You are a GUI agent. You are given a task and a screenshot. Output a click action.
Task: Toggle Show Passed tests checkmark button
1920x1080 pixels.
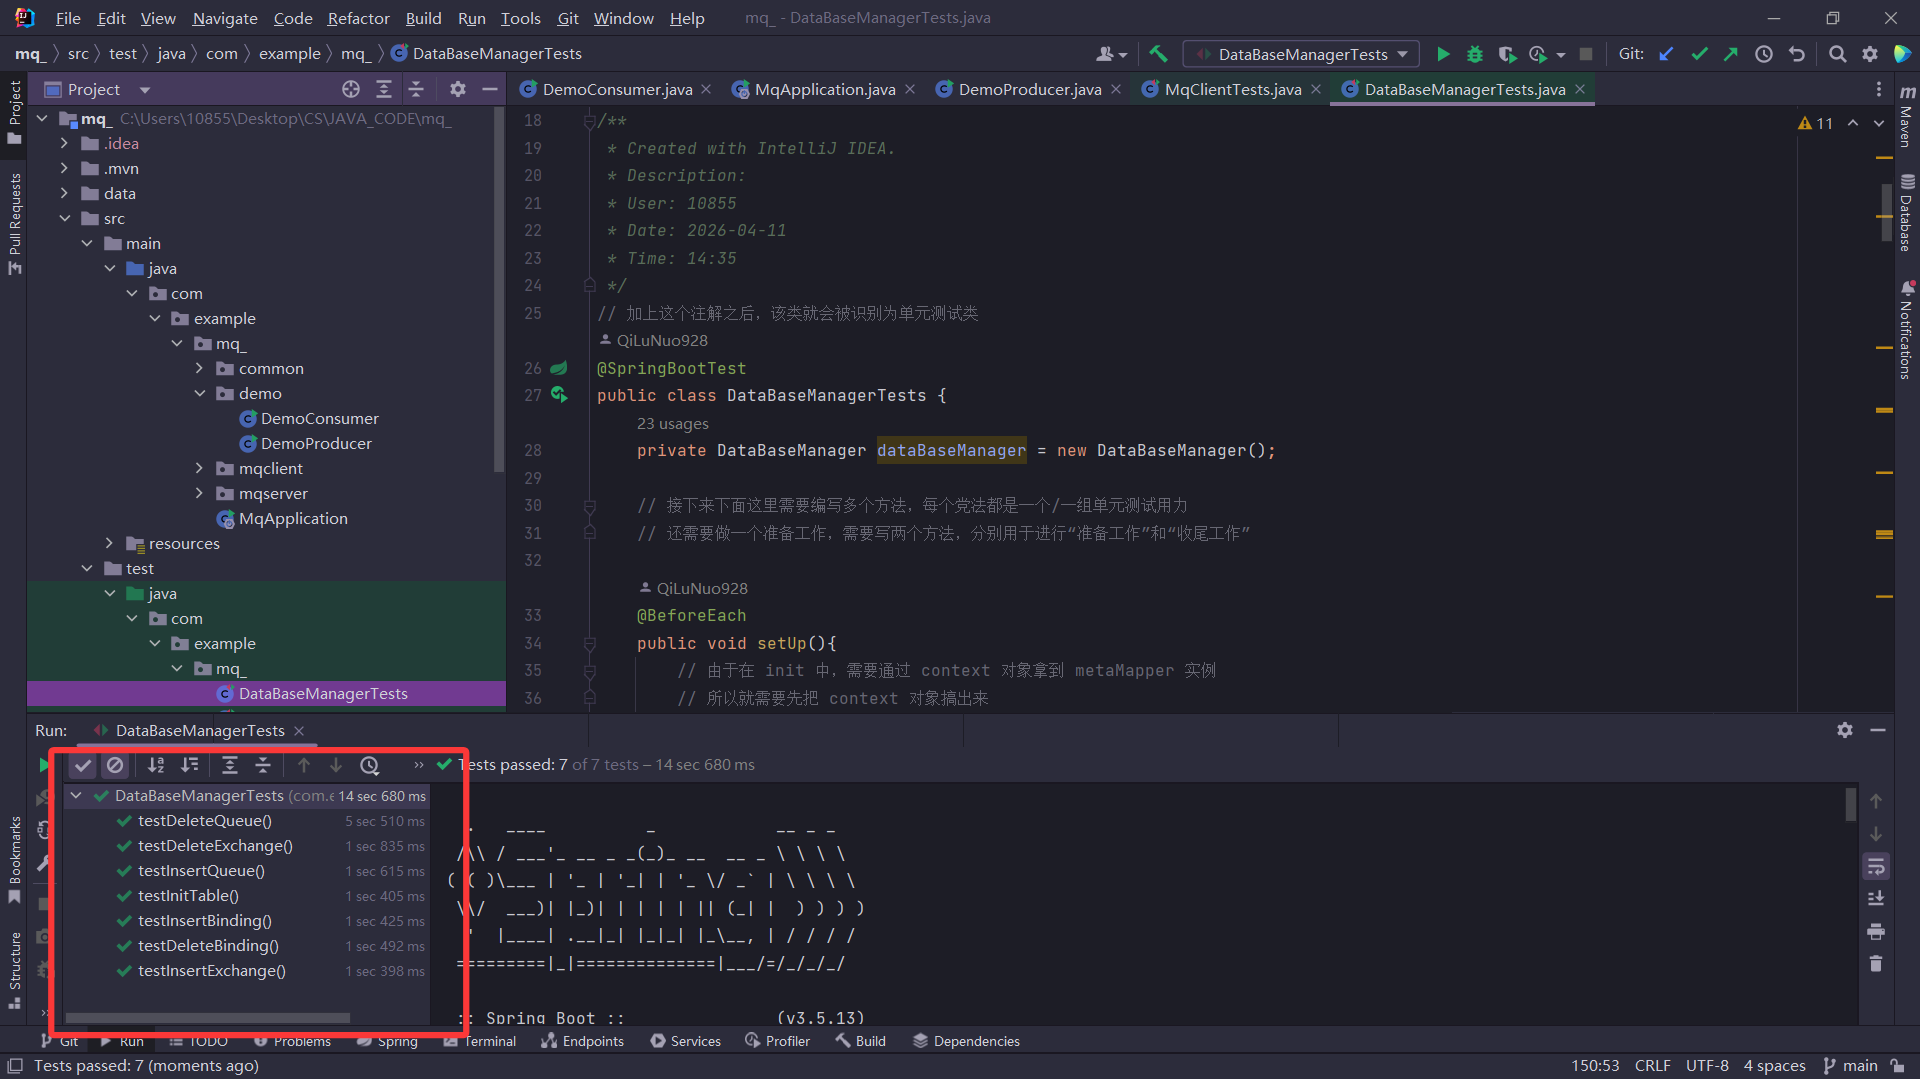[83, 765]
